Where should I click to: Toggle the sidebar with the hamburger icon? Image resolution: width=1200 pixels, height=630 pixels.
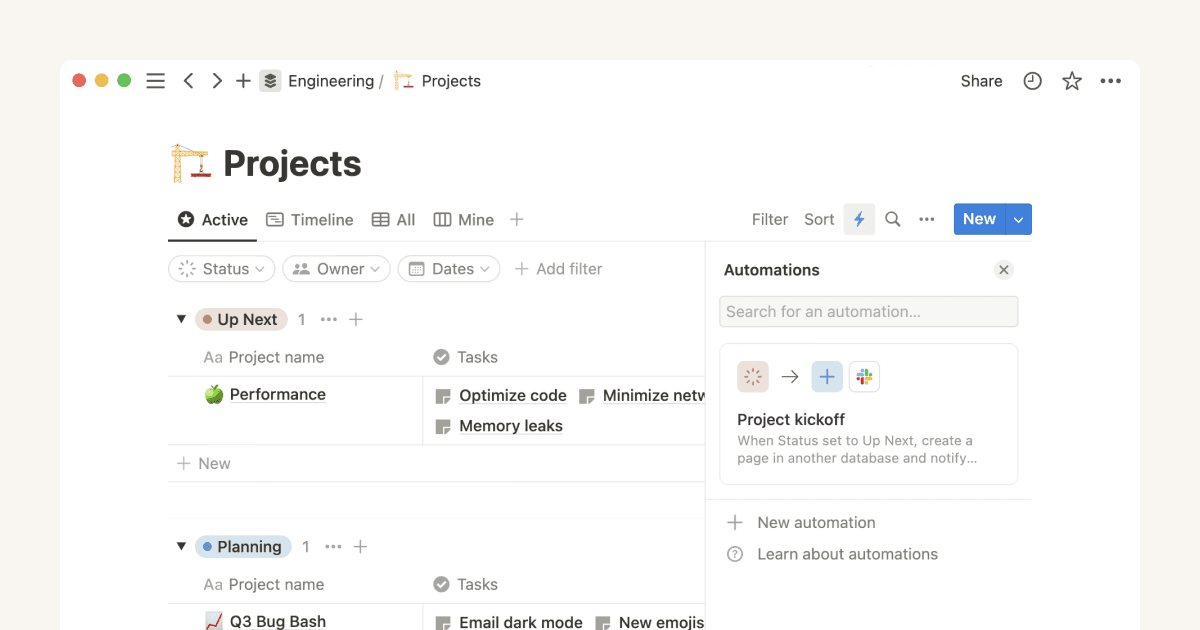155,80
